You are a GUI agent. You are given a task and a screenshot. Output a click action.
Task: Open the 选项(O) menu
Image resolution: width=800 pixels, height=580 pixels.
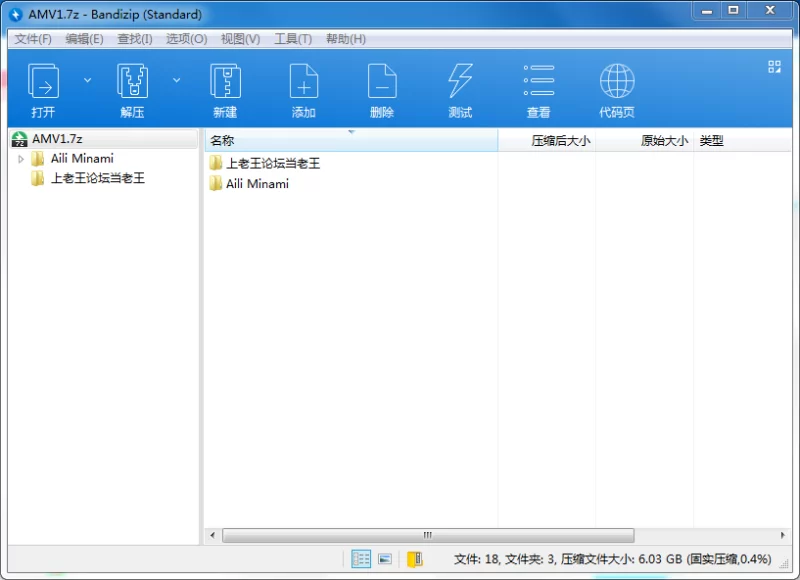(x=186, y=39)
